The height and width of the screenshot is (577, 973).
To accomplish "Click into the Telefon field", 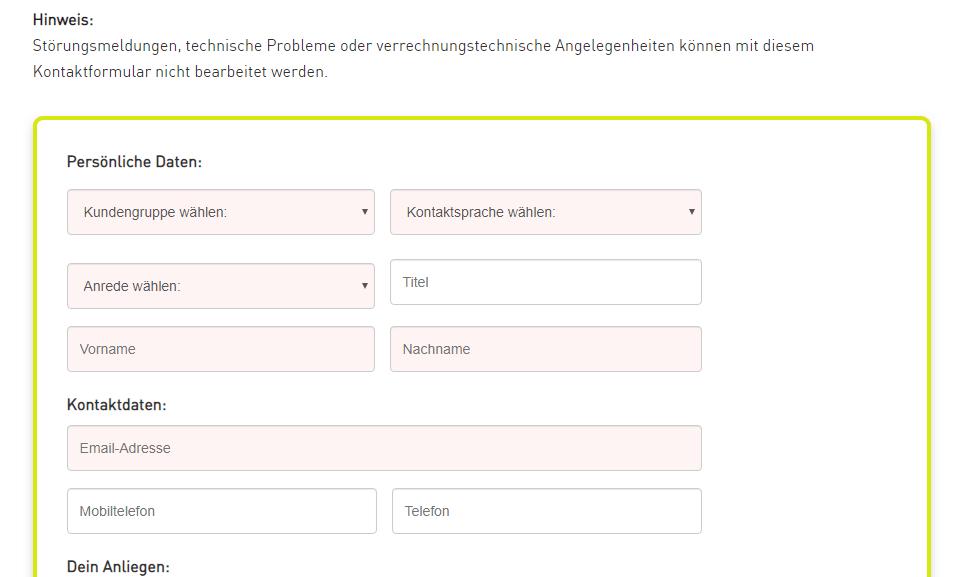I will [547, 511].
